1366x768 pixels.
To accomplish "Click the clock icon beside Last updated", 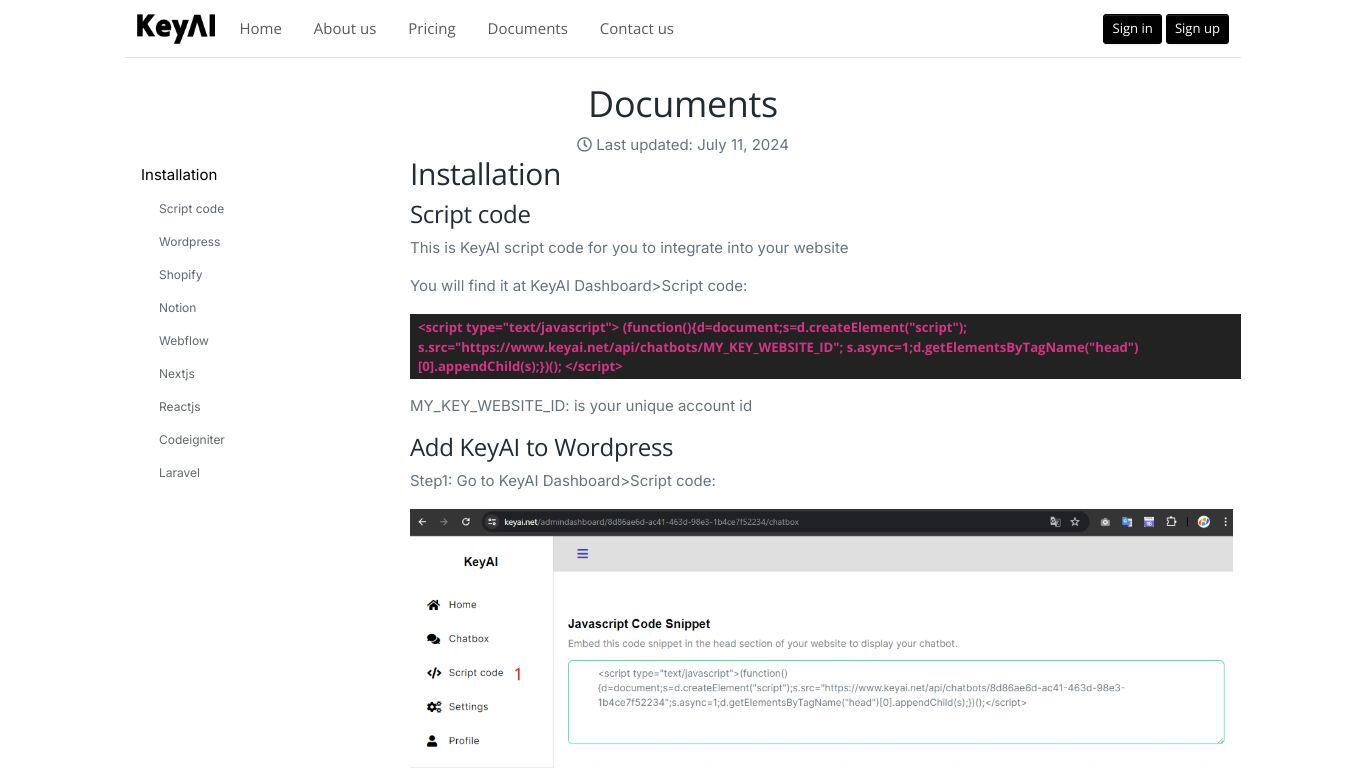I will pos(585,145).
